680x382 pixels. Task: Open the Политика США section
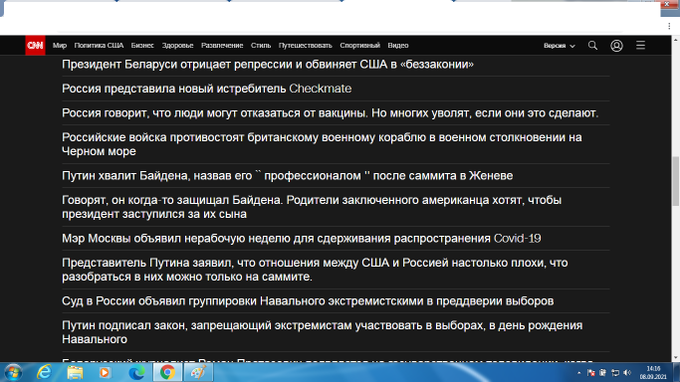pyautogui.click(x=99, y=46)
